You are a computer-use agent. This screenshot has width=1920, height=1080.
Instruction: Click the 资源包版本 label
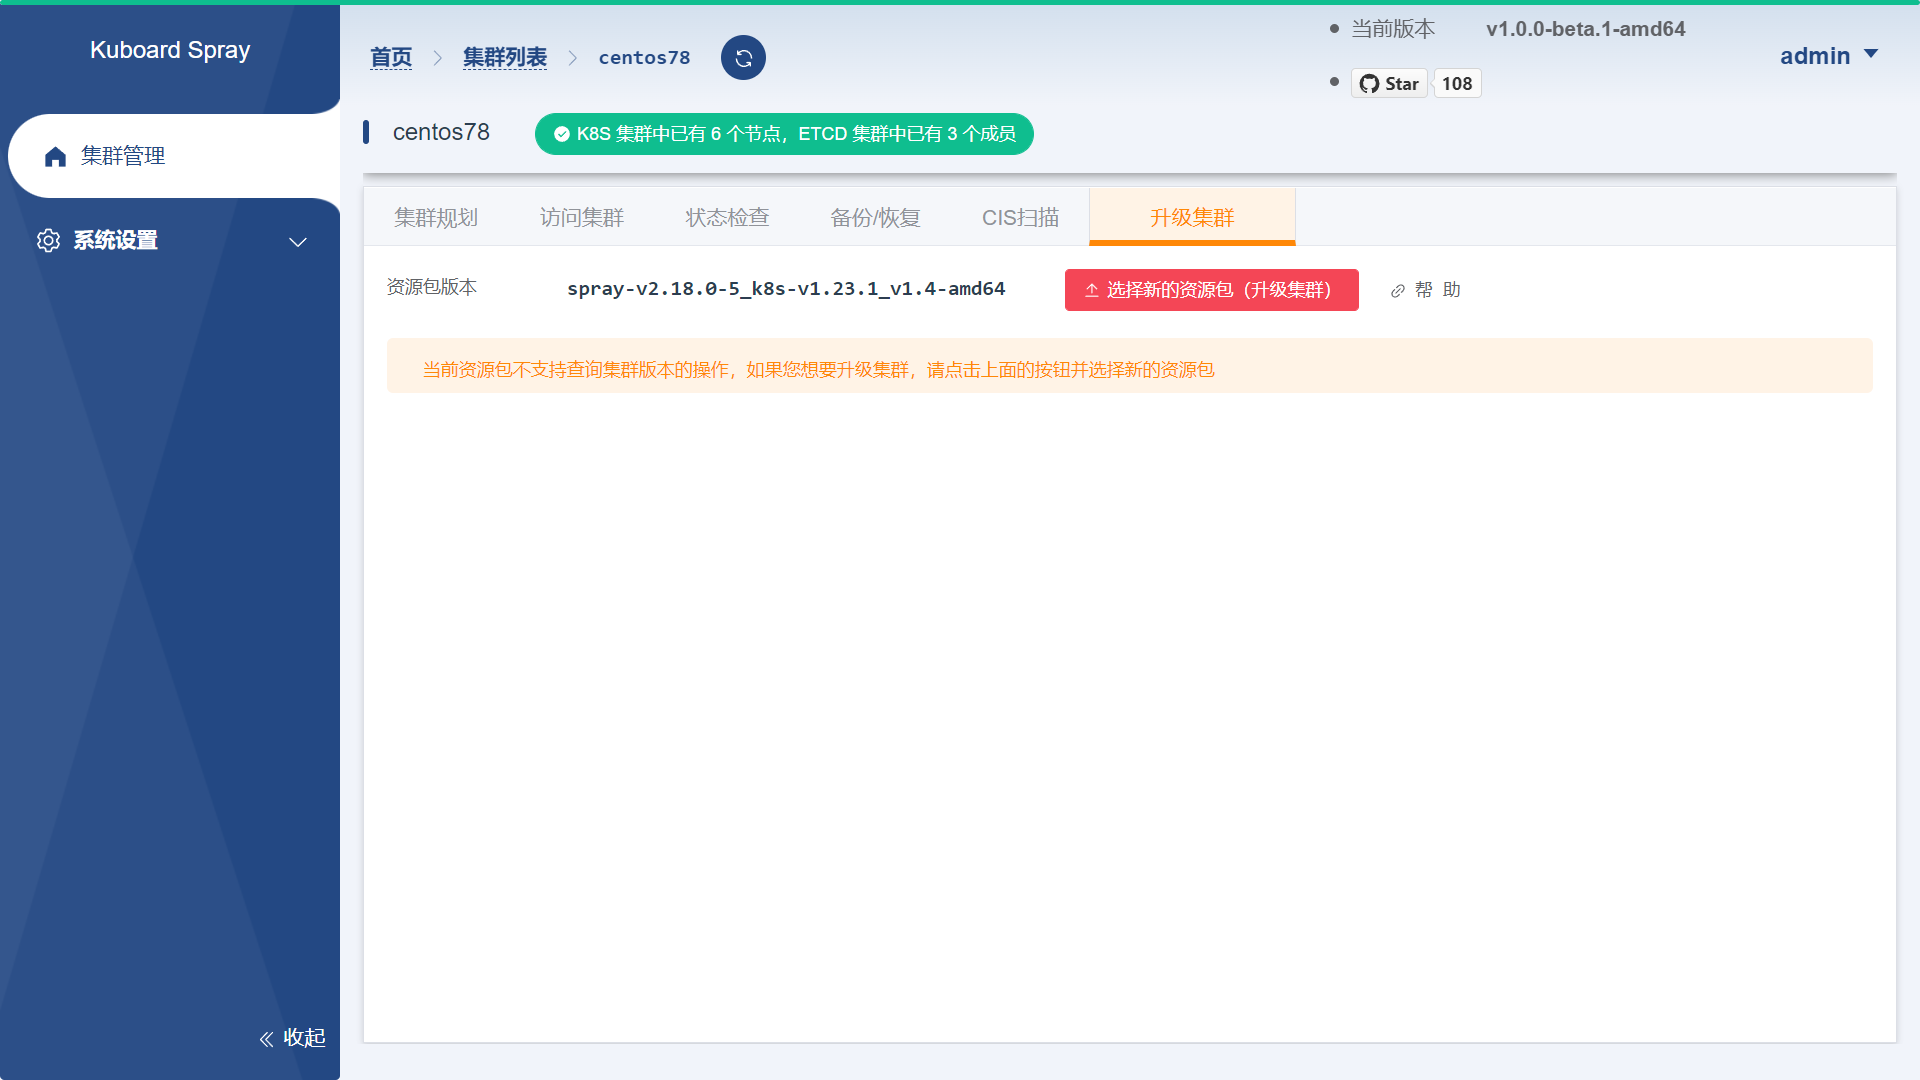(432, 287)
